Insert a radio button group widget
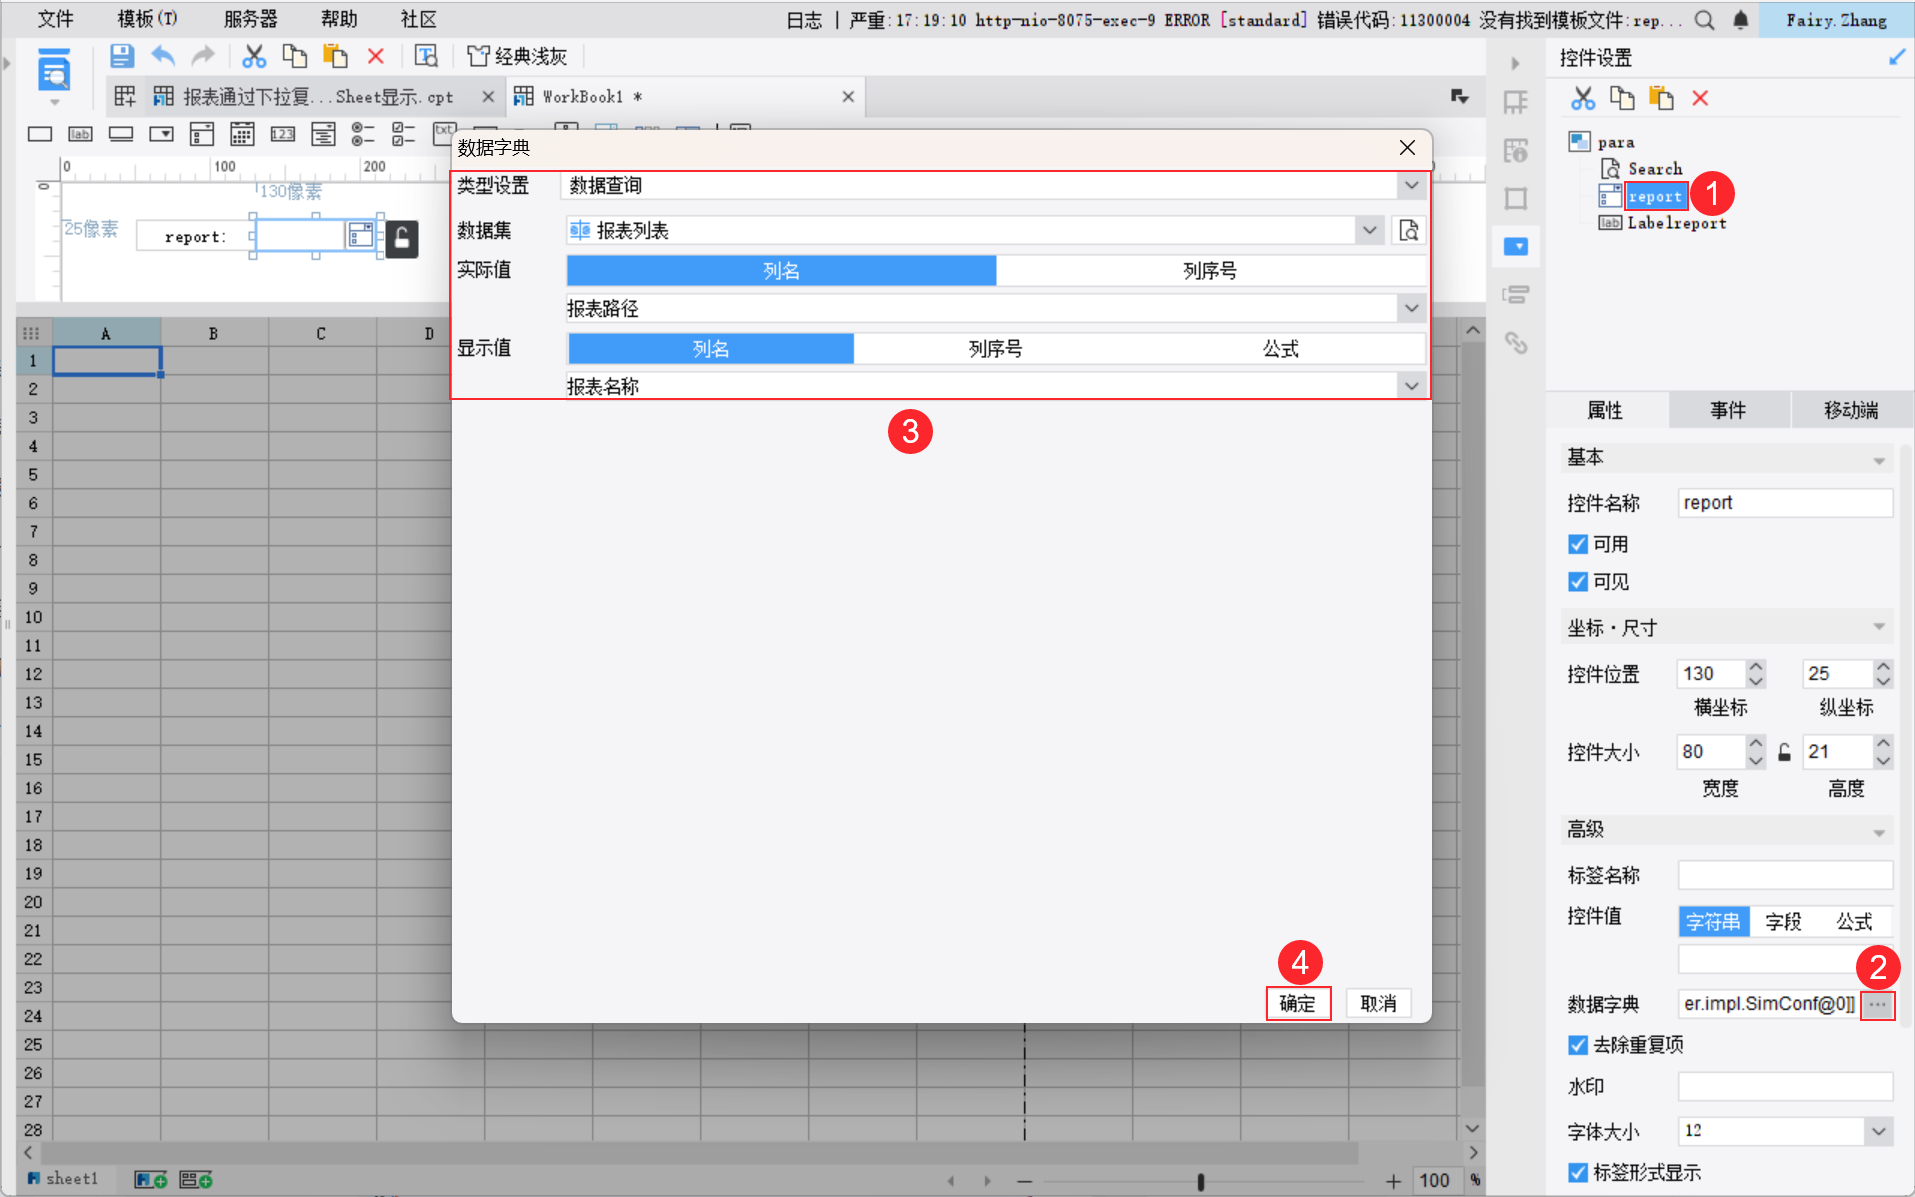The height and width of the screenshot is (1197, 1915). point(363,134)
